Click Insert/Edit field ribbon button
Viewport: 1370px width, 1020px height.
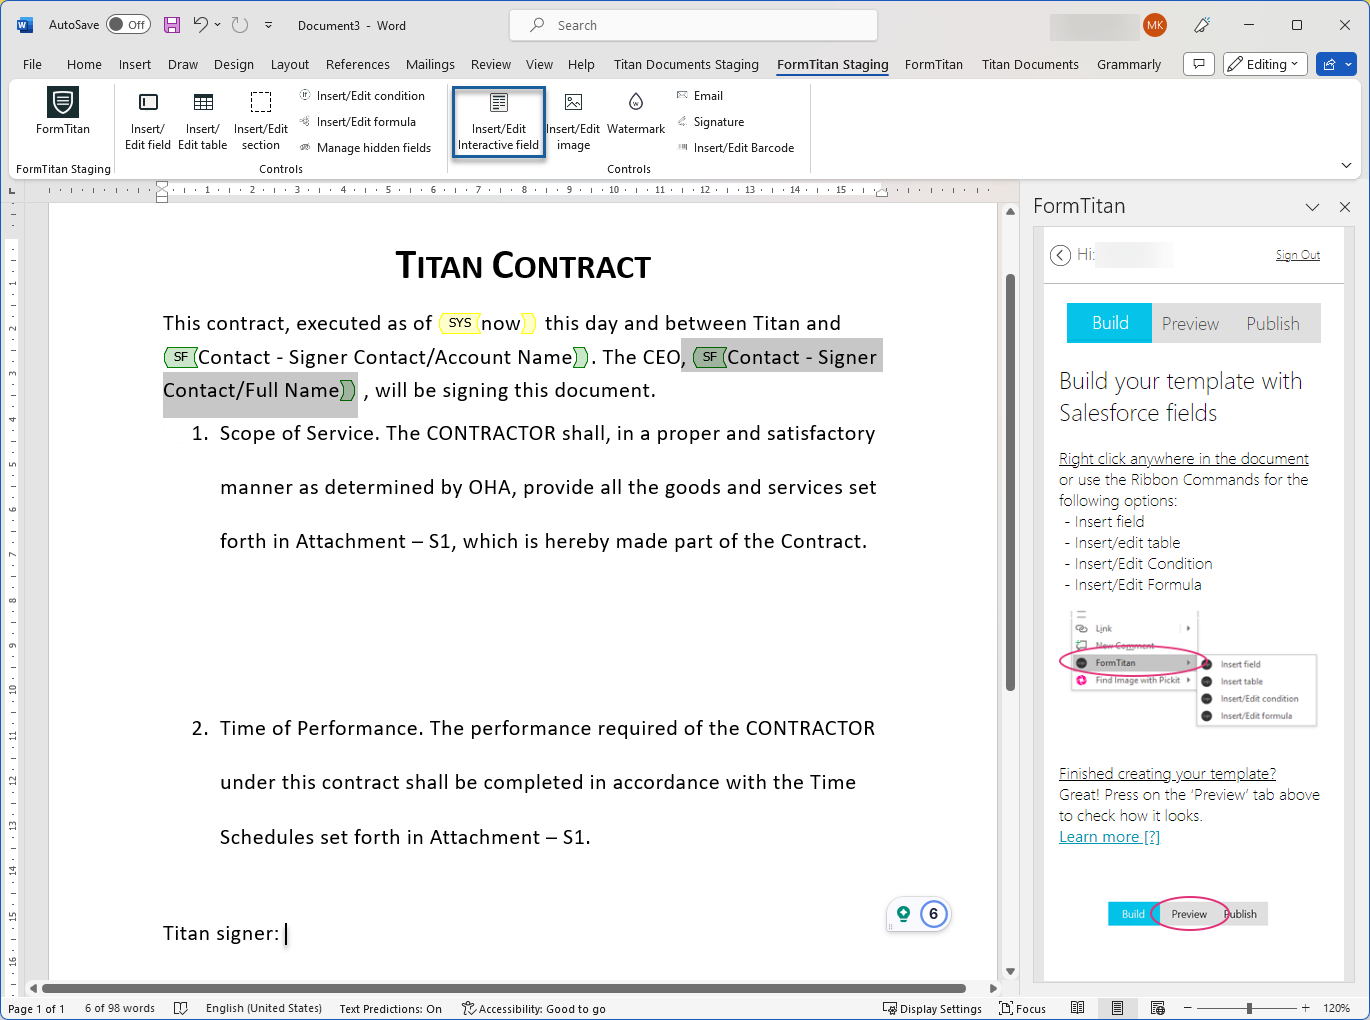[148, 120]
